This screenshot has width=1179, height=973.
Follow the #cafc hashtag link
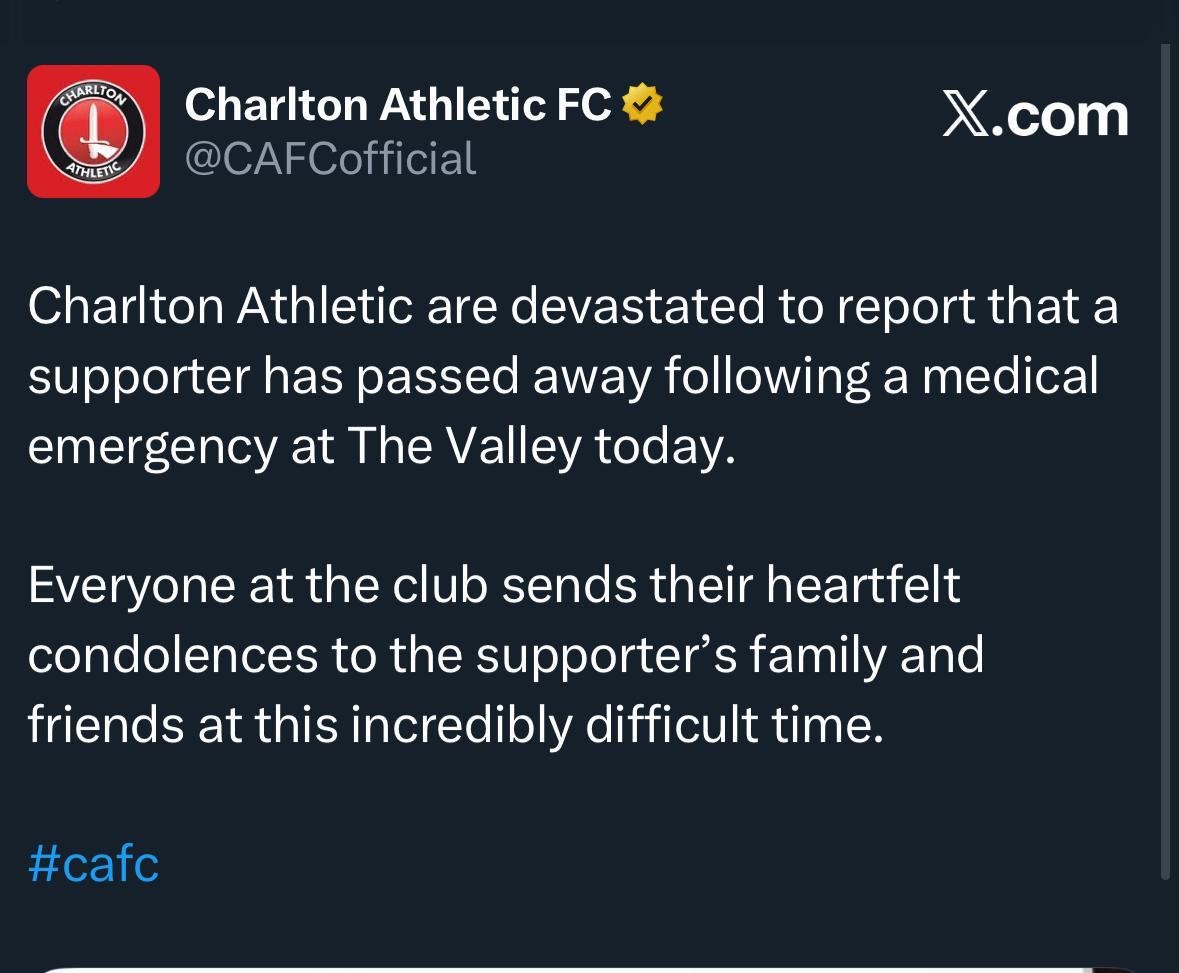point(93,863)
